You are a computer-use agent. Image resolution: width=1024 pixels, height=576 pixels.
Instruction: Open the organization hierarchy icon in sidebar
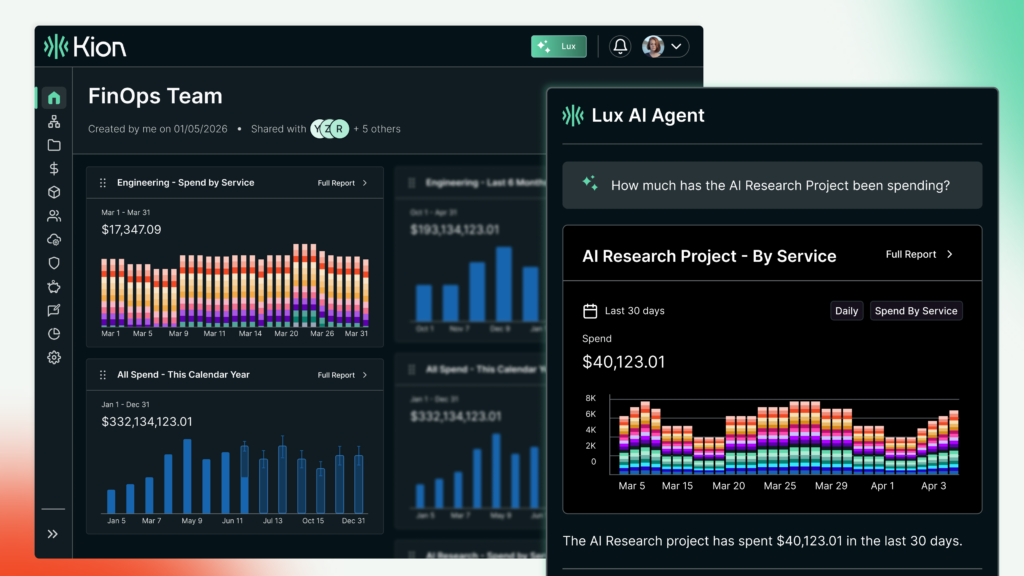54,121
